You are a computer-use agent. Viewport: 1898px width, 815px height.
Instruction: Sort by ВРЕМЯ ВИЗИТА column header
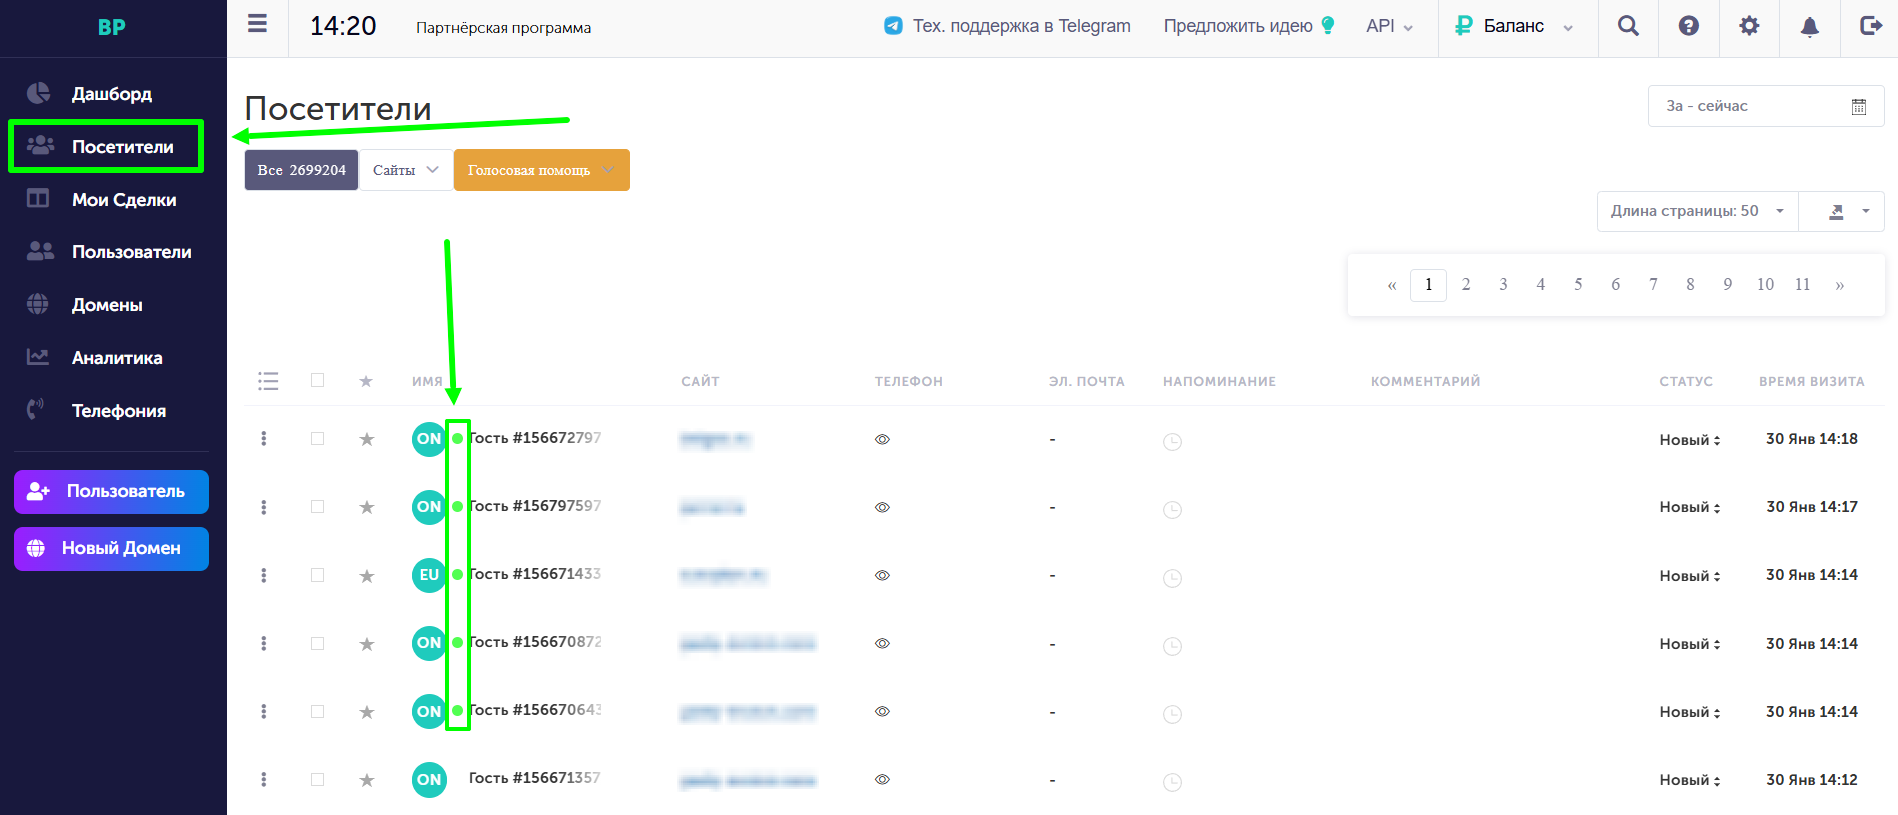click(1811, 381)
